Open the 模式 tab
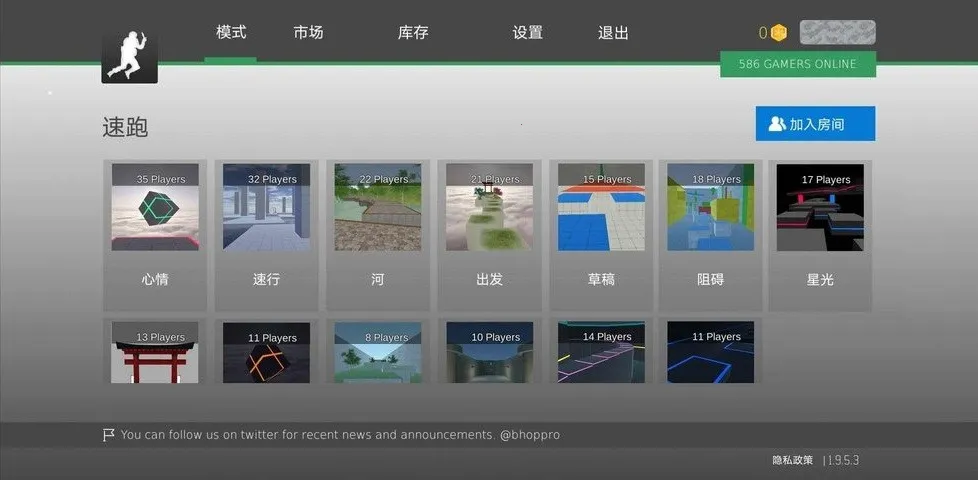This screenshot has width=978, height=480. tap(231, 32)
